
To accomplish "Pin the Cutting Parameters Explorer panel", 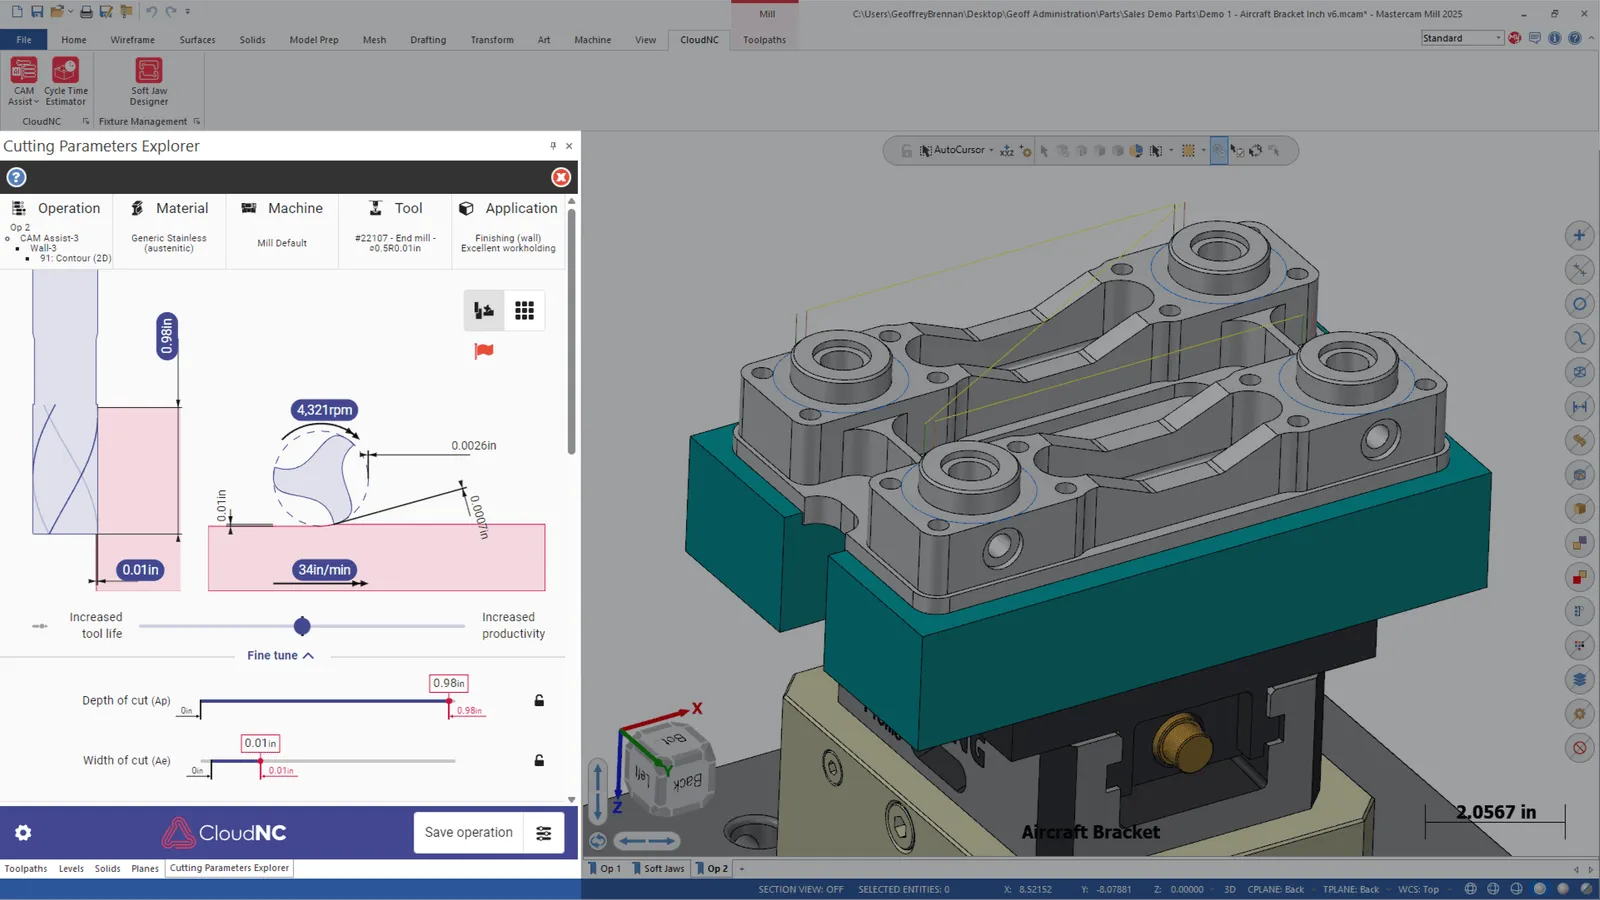I will 553,146.
